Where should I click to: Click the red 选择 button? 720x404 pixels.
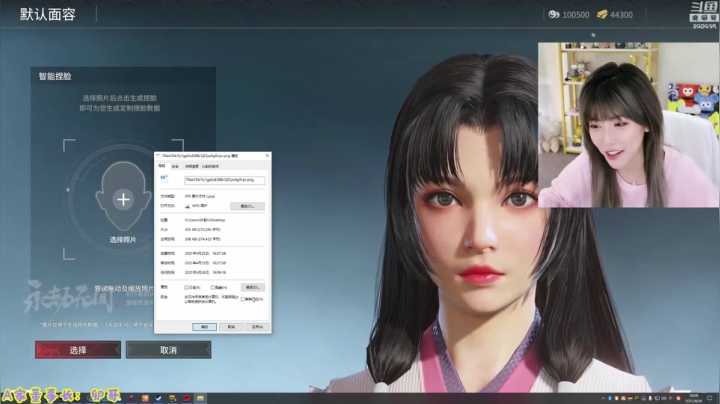(78, 350)
